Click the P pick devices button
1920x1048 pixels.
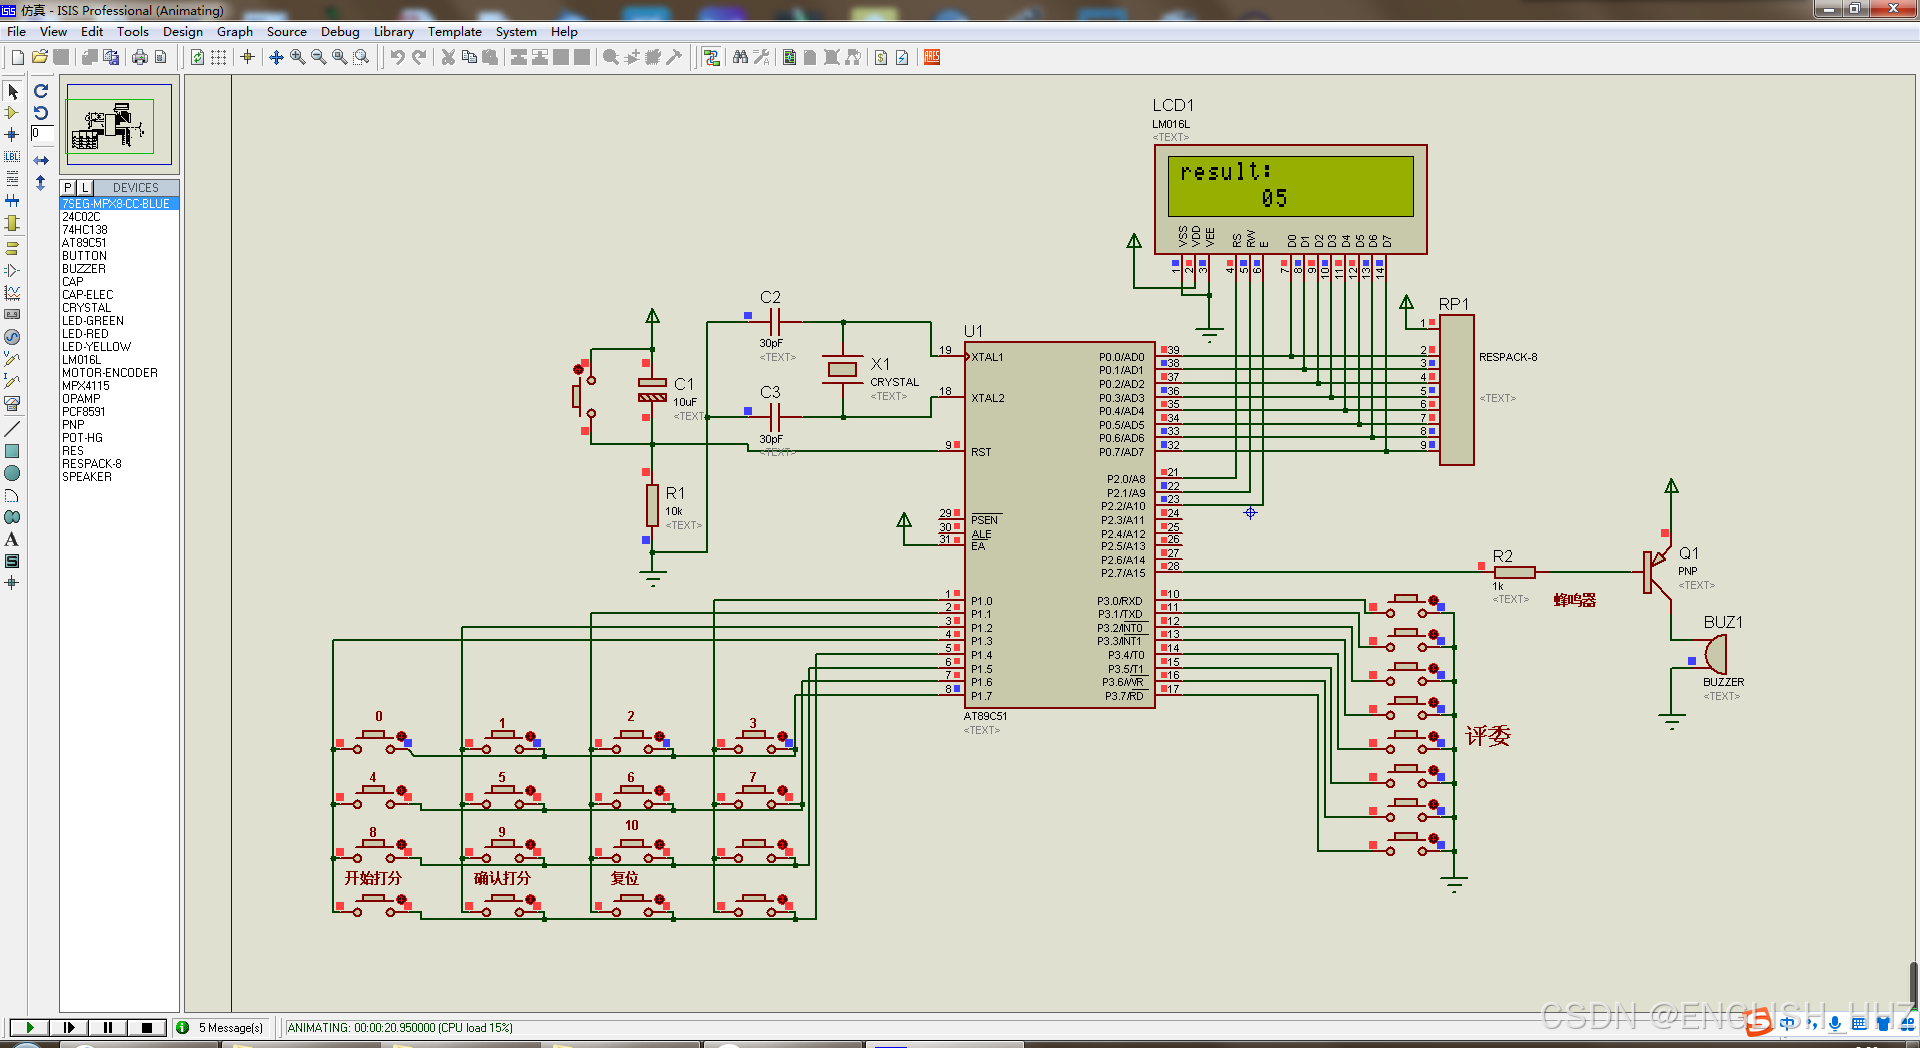tap(68, 187)
